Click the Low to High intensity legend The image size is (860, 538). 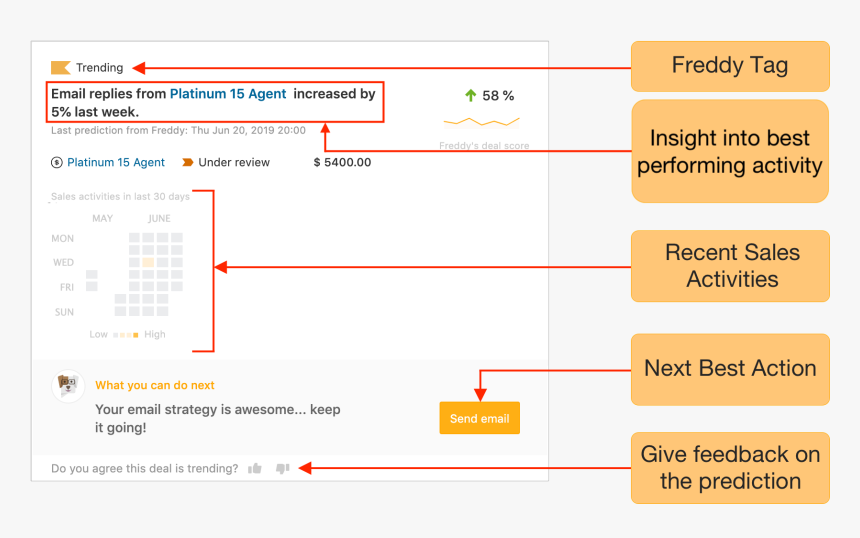point(127,335)
